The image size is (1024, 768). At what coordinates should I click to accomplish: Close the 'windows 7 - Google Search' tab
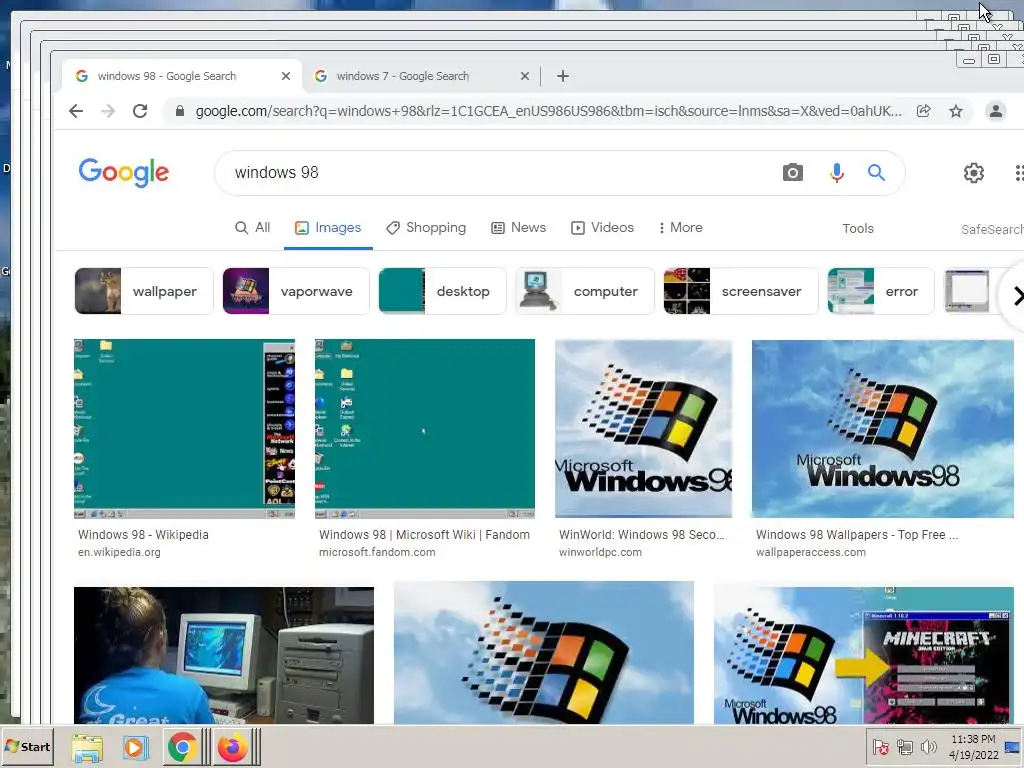point(524,76)
